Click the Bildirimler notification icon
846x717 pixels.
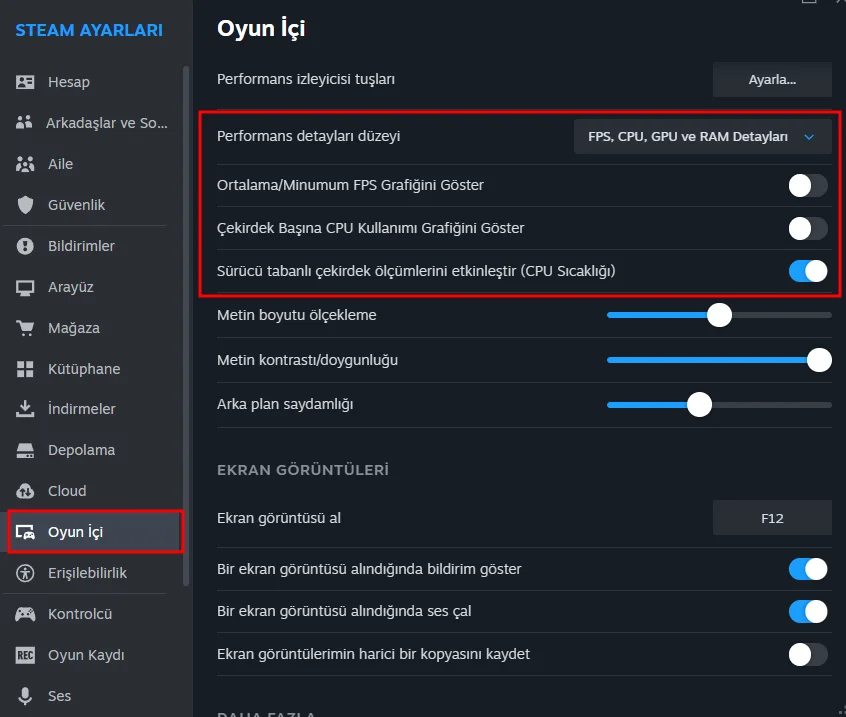pyautogui.click(x=26, y=246)
